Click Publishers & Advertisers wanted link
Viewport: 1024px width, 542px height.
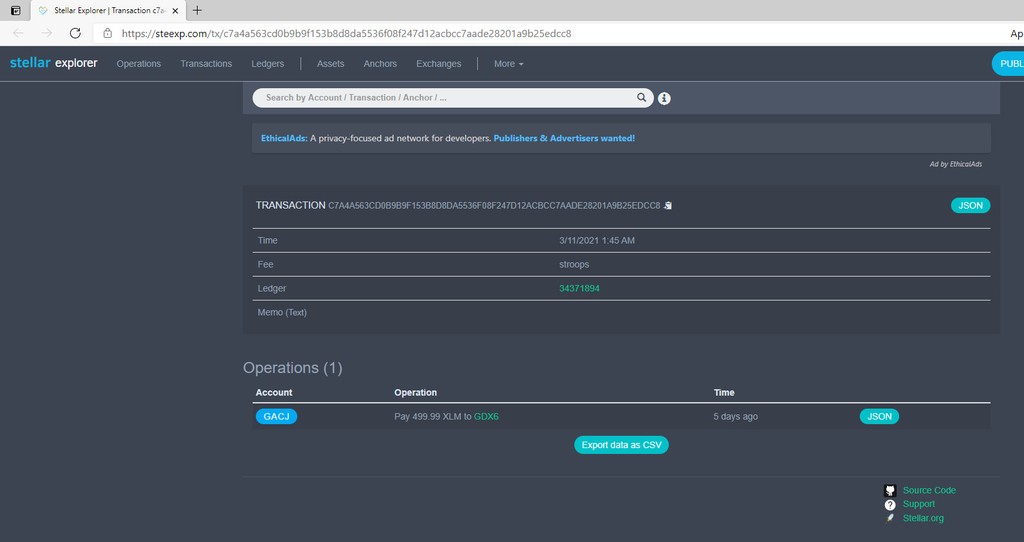coord(564,138)
